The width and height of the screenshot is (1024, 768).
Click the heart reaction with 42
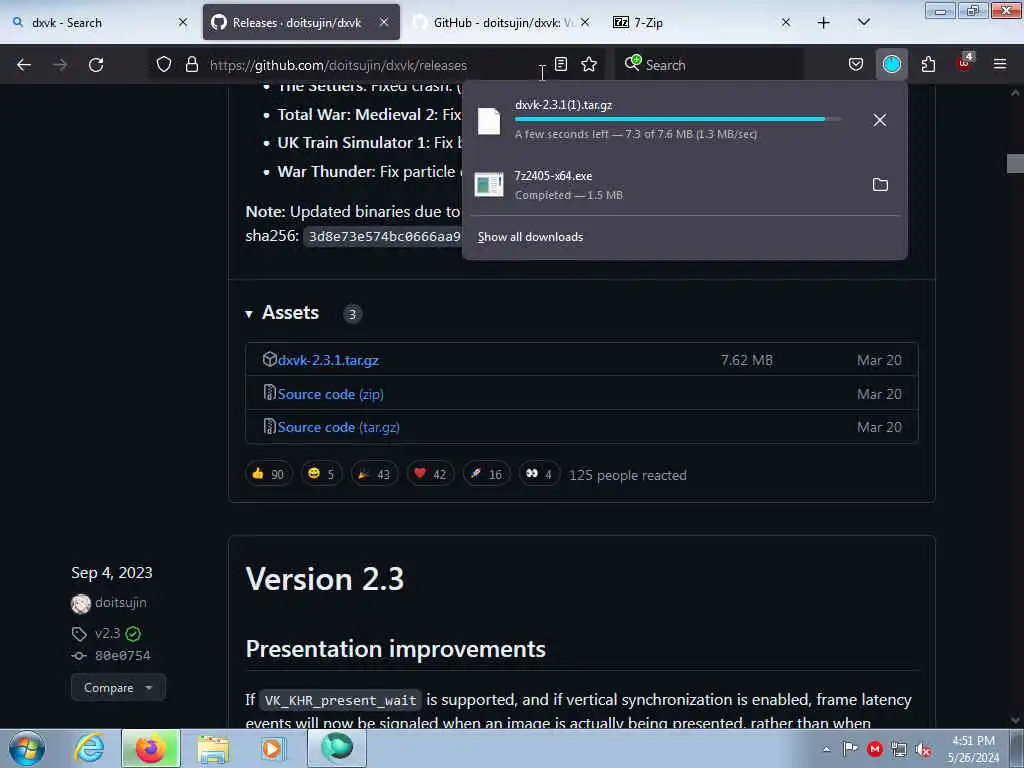point(430,474)
